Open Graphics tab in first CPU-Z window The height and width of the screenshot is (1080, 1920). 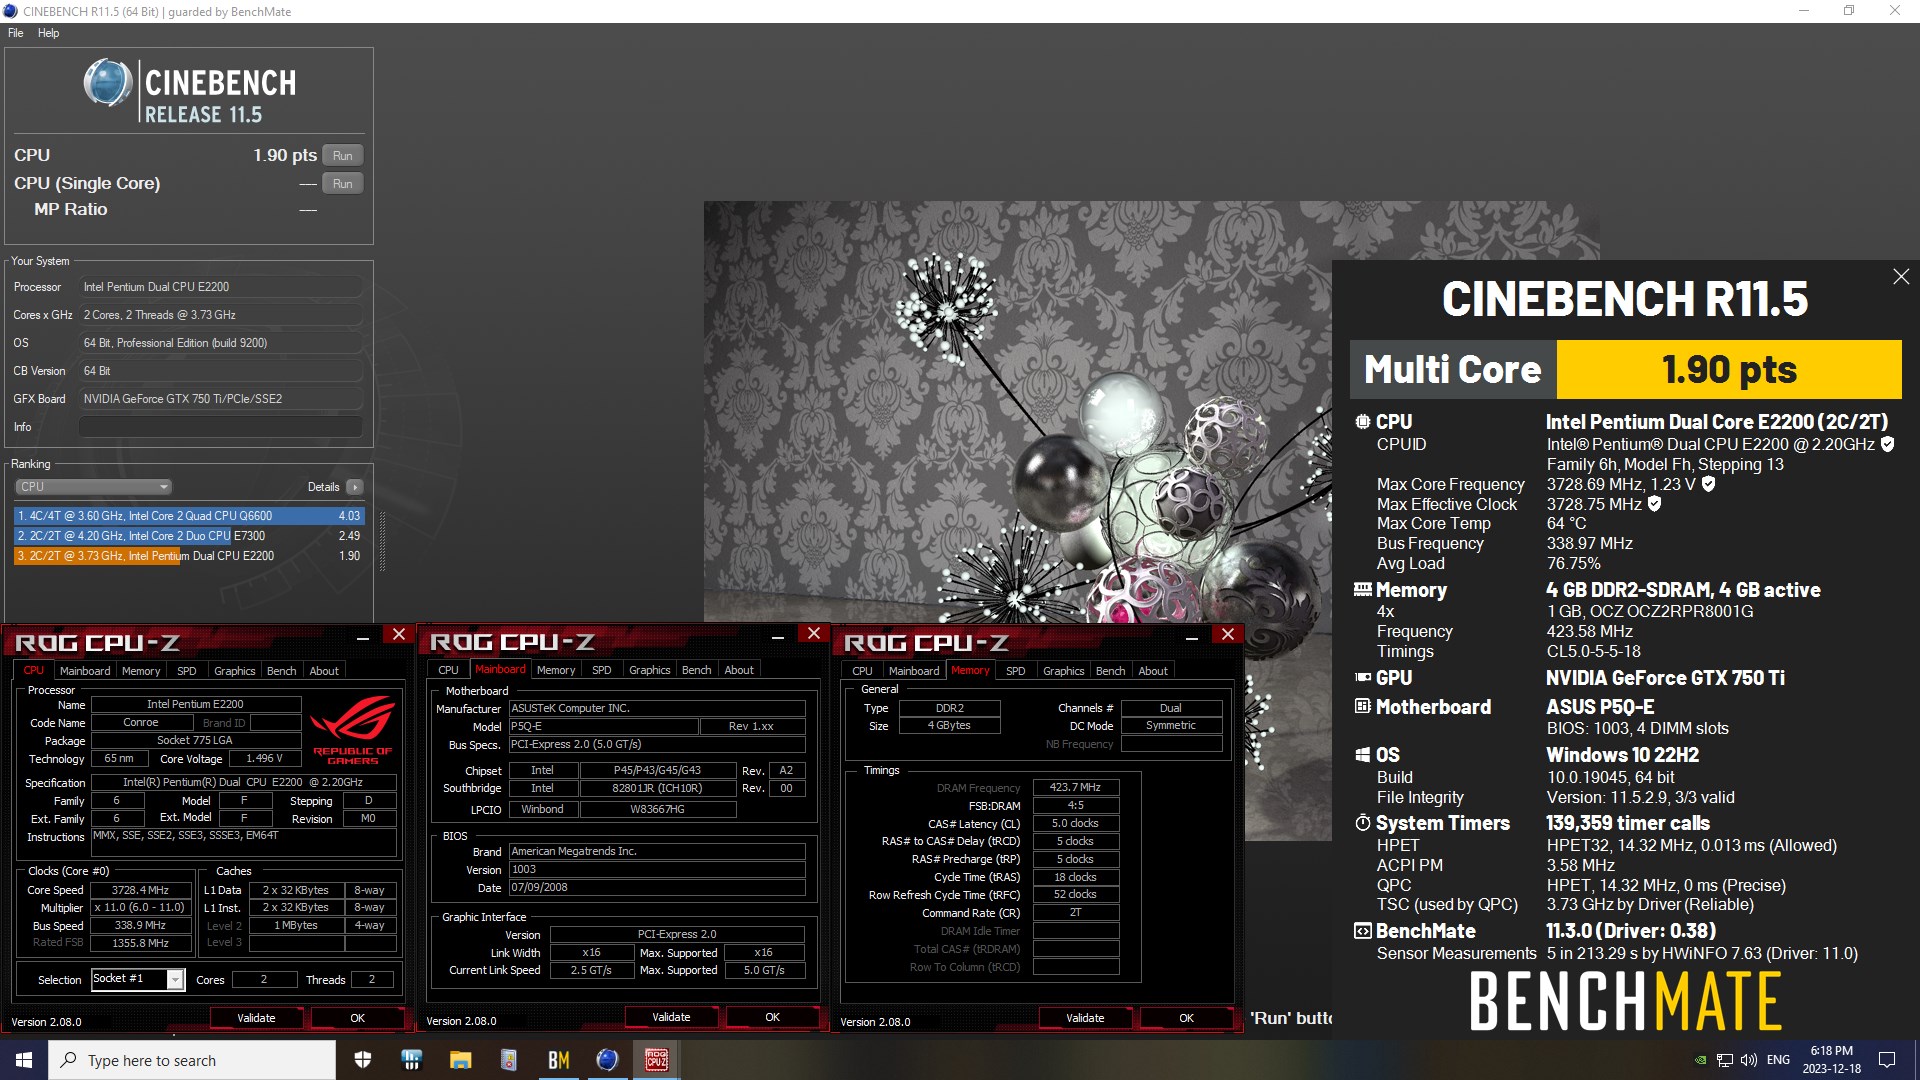[235, 671]
